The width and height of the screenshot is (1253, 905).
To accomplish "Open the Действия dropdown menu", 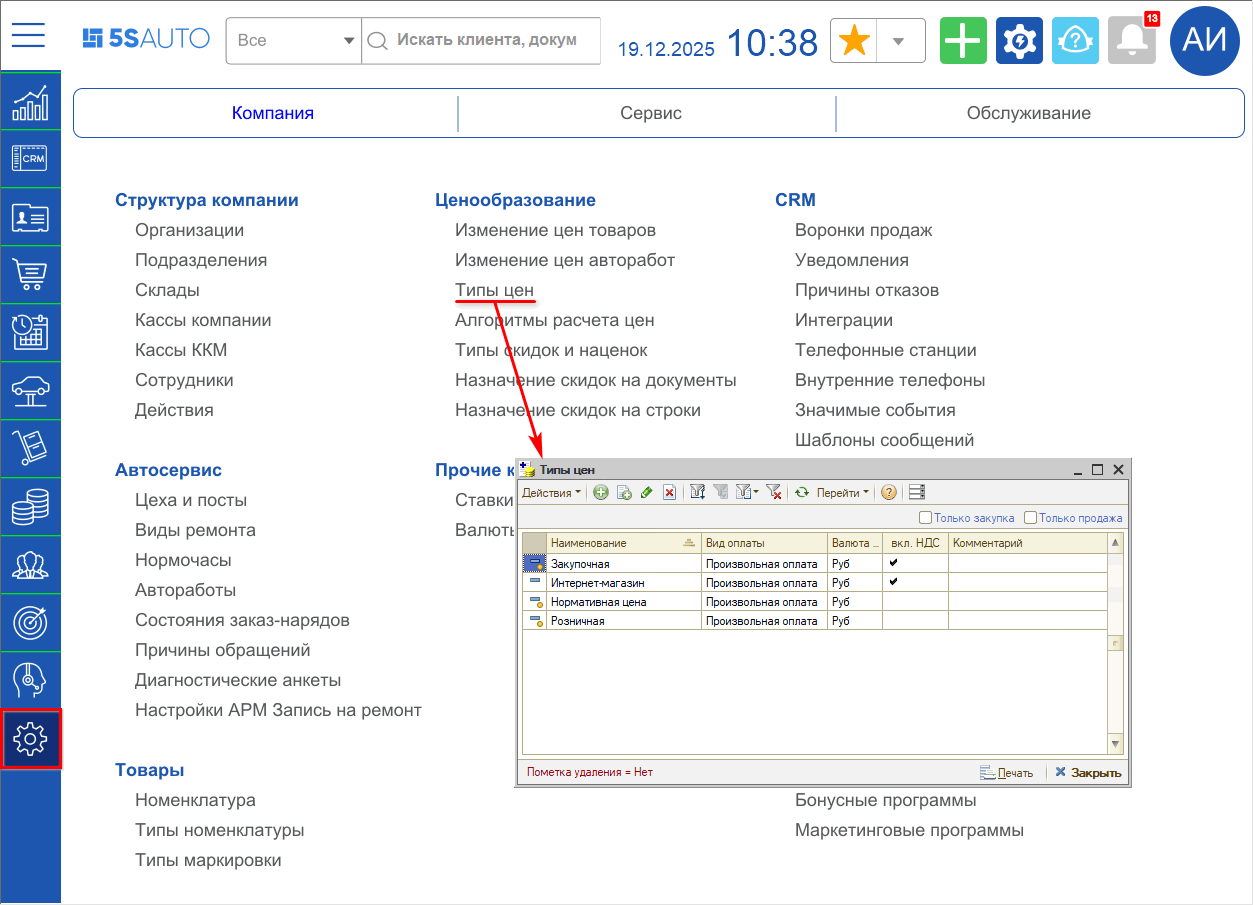I will (x=551, y=492).
